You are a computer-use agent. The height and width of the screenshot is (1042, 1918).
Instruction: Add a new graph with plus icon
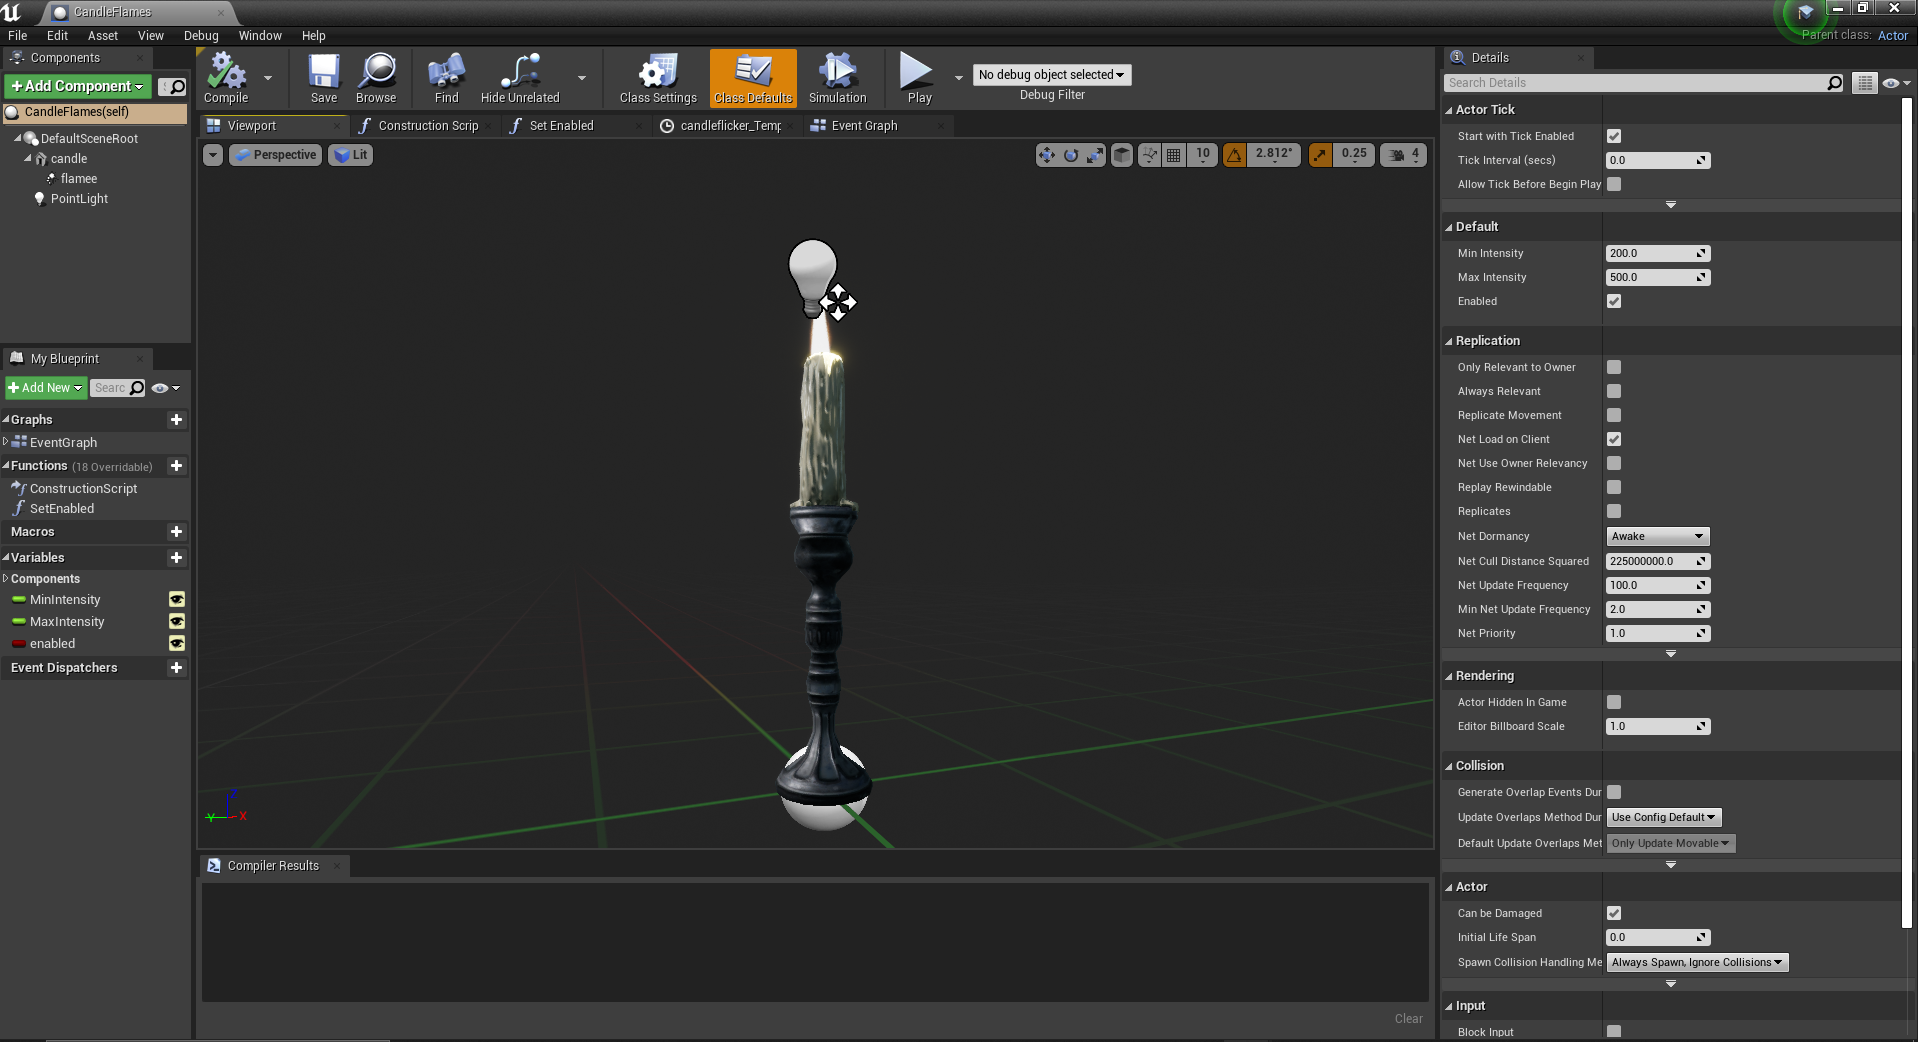176,420
